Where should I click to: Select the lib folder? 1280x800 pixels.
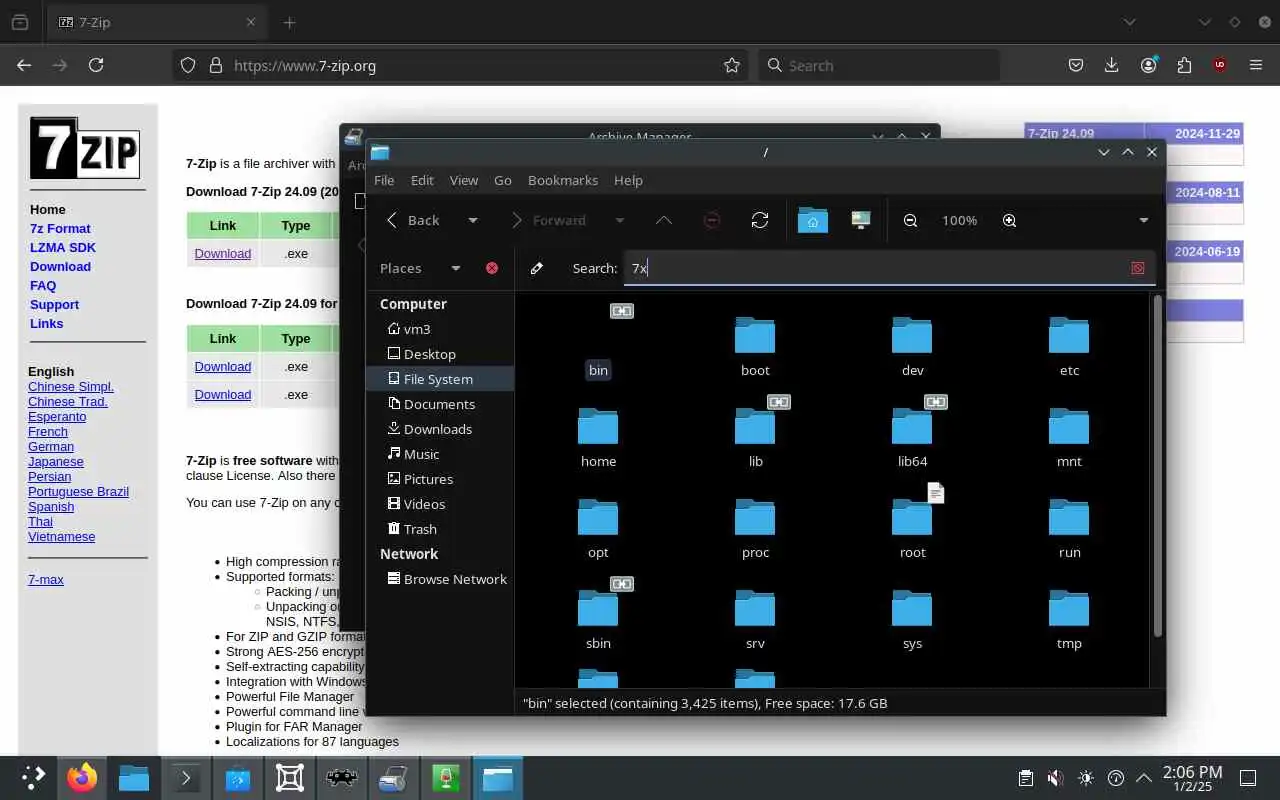pos(755,438)
